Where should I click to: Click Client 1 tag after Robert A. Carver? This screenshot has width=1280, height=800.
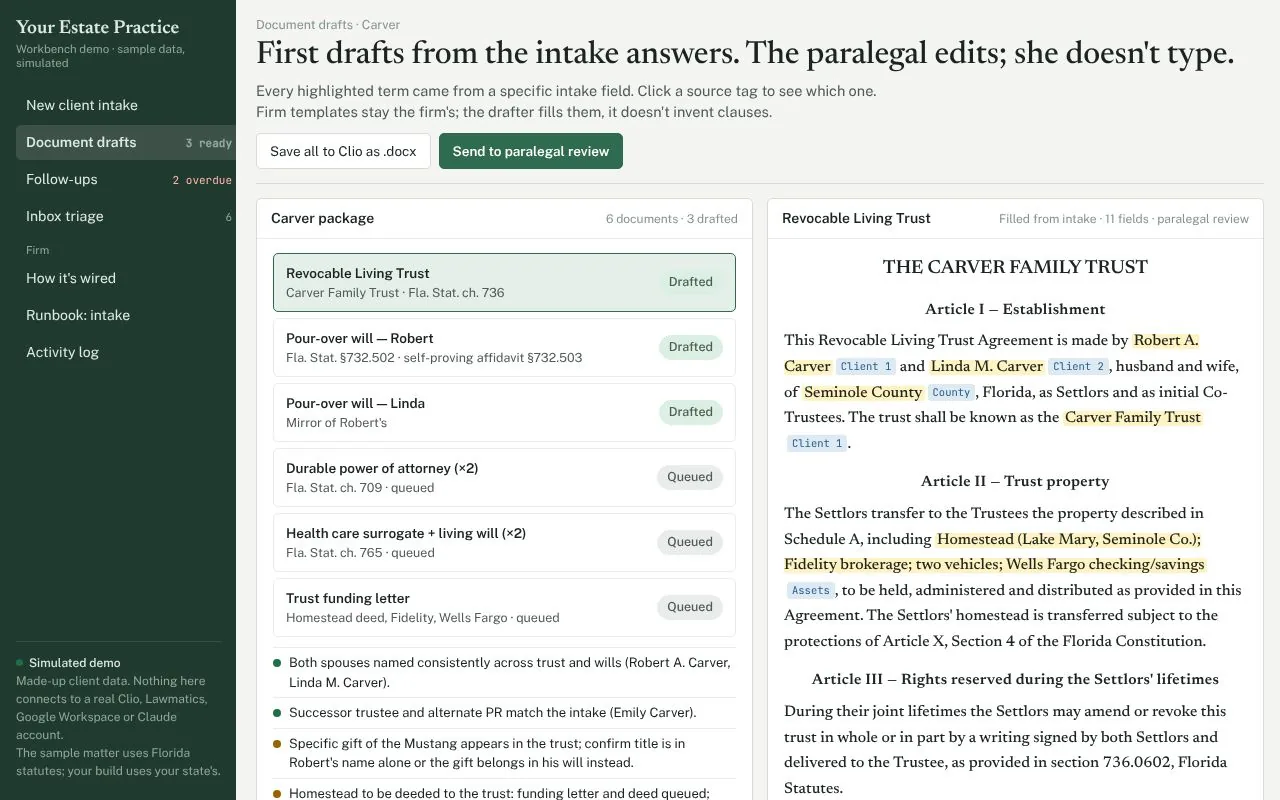[x=866, y=367]
